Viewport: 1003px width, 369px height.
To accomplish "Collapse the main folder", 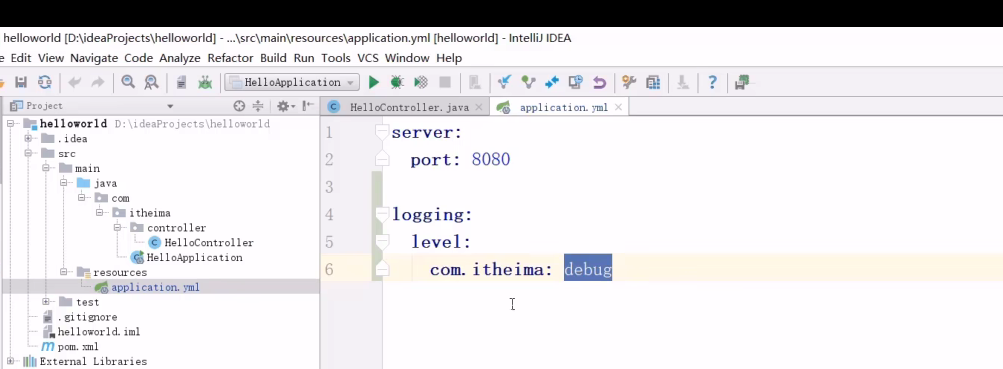I will pyautogui.click(x=46, y=168).
